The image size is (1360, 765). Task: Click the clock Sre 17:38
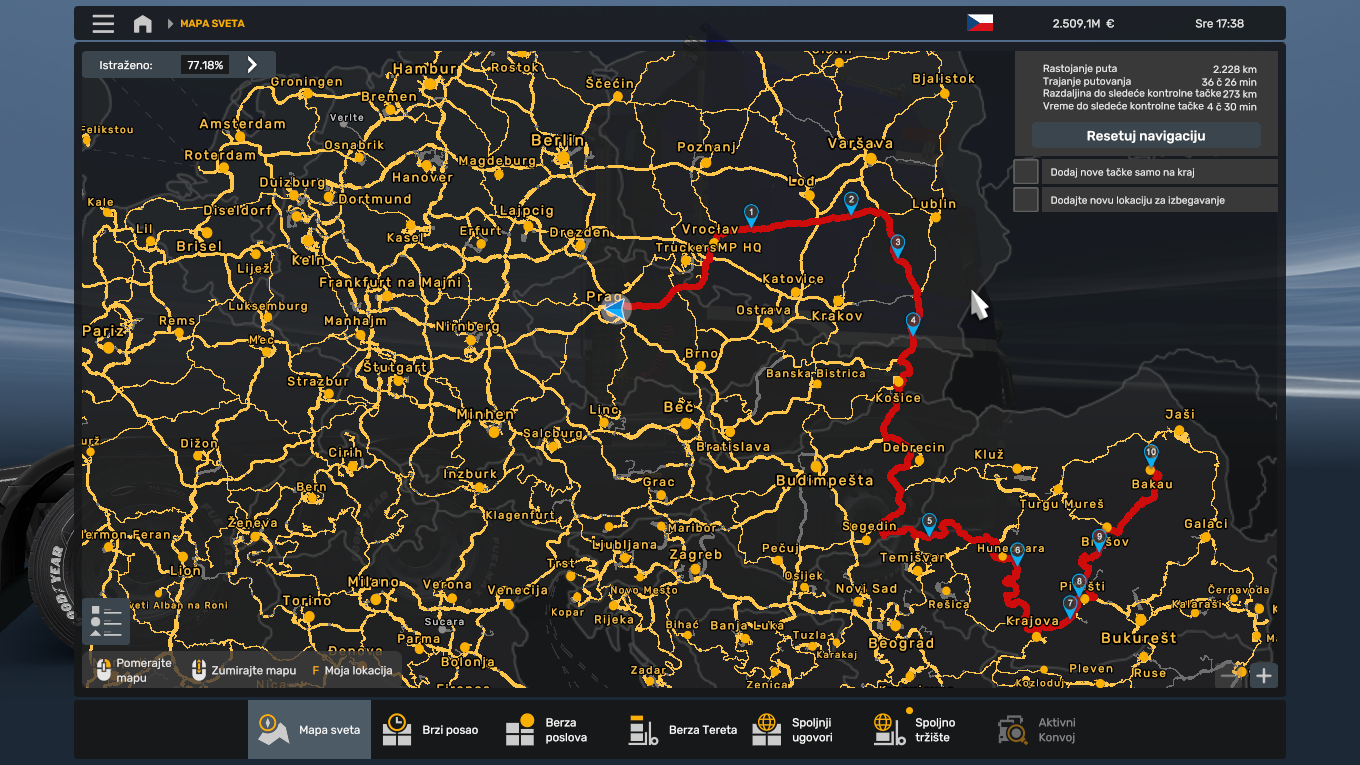click(1219, 23)
